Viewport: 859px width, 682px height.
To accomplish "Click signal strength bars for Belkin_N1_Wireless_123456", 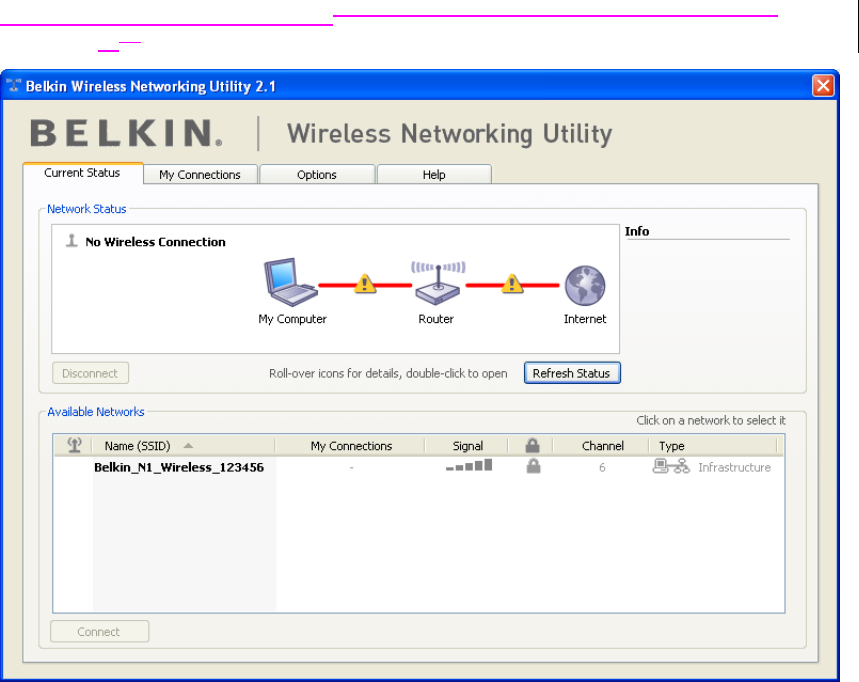I will pos(469,466).
